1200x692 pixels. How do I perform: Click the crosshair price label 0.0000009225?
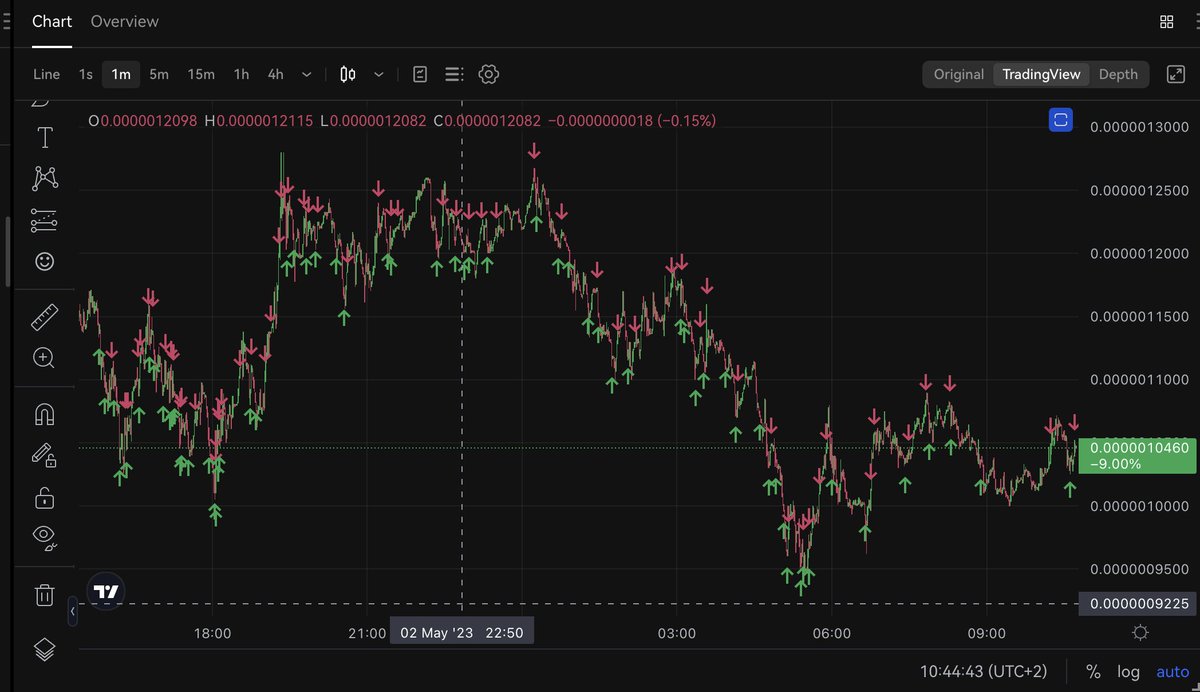click(x=1139, y=603)
